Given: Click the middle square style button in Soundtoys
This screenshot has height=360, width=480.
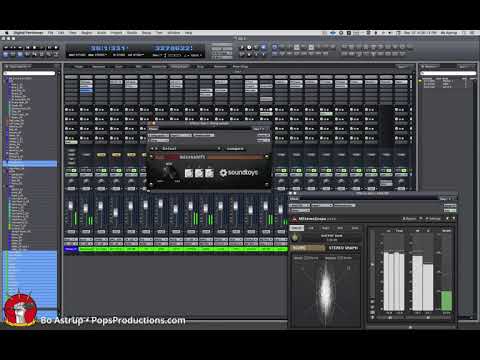Looking at the screenshot, I should tap(199, 173).
